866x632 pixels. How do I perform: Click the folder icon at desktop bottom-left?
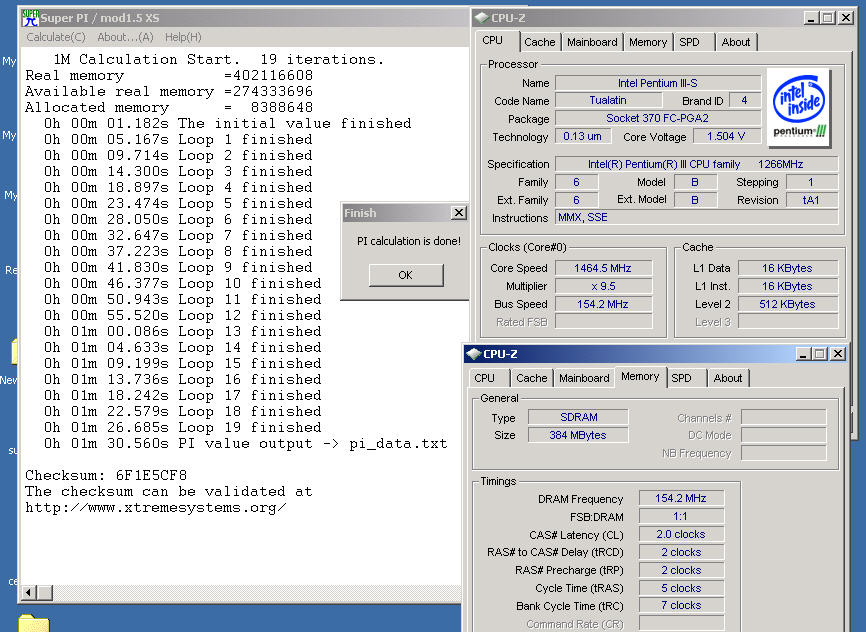pyautogui.click(x=33, y=622)
